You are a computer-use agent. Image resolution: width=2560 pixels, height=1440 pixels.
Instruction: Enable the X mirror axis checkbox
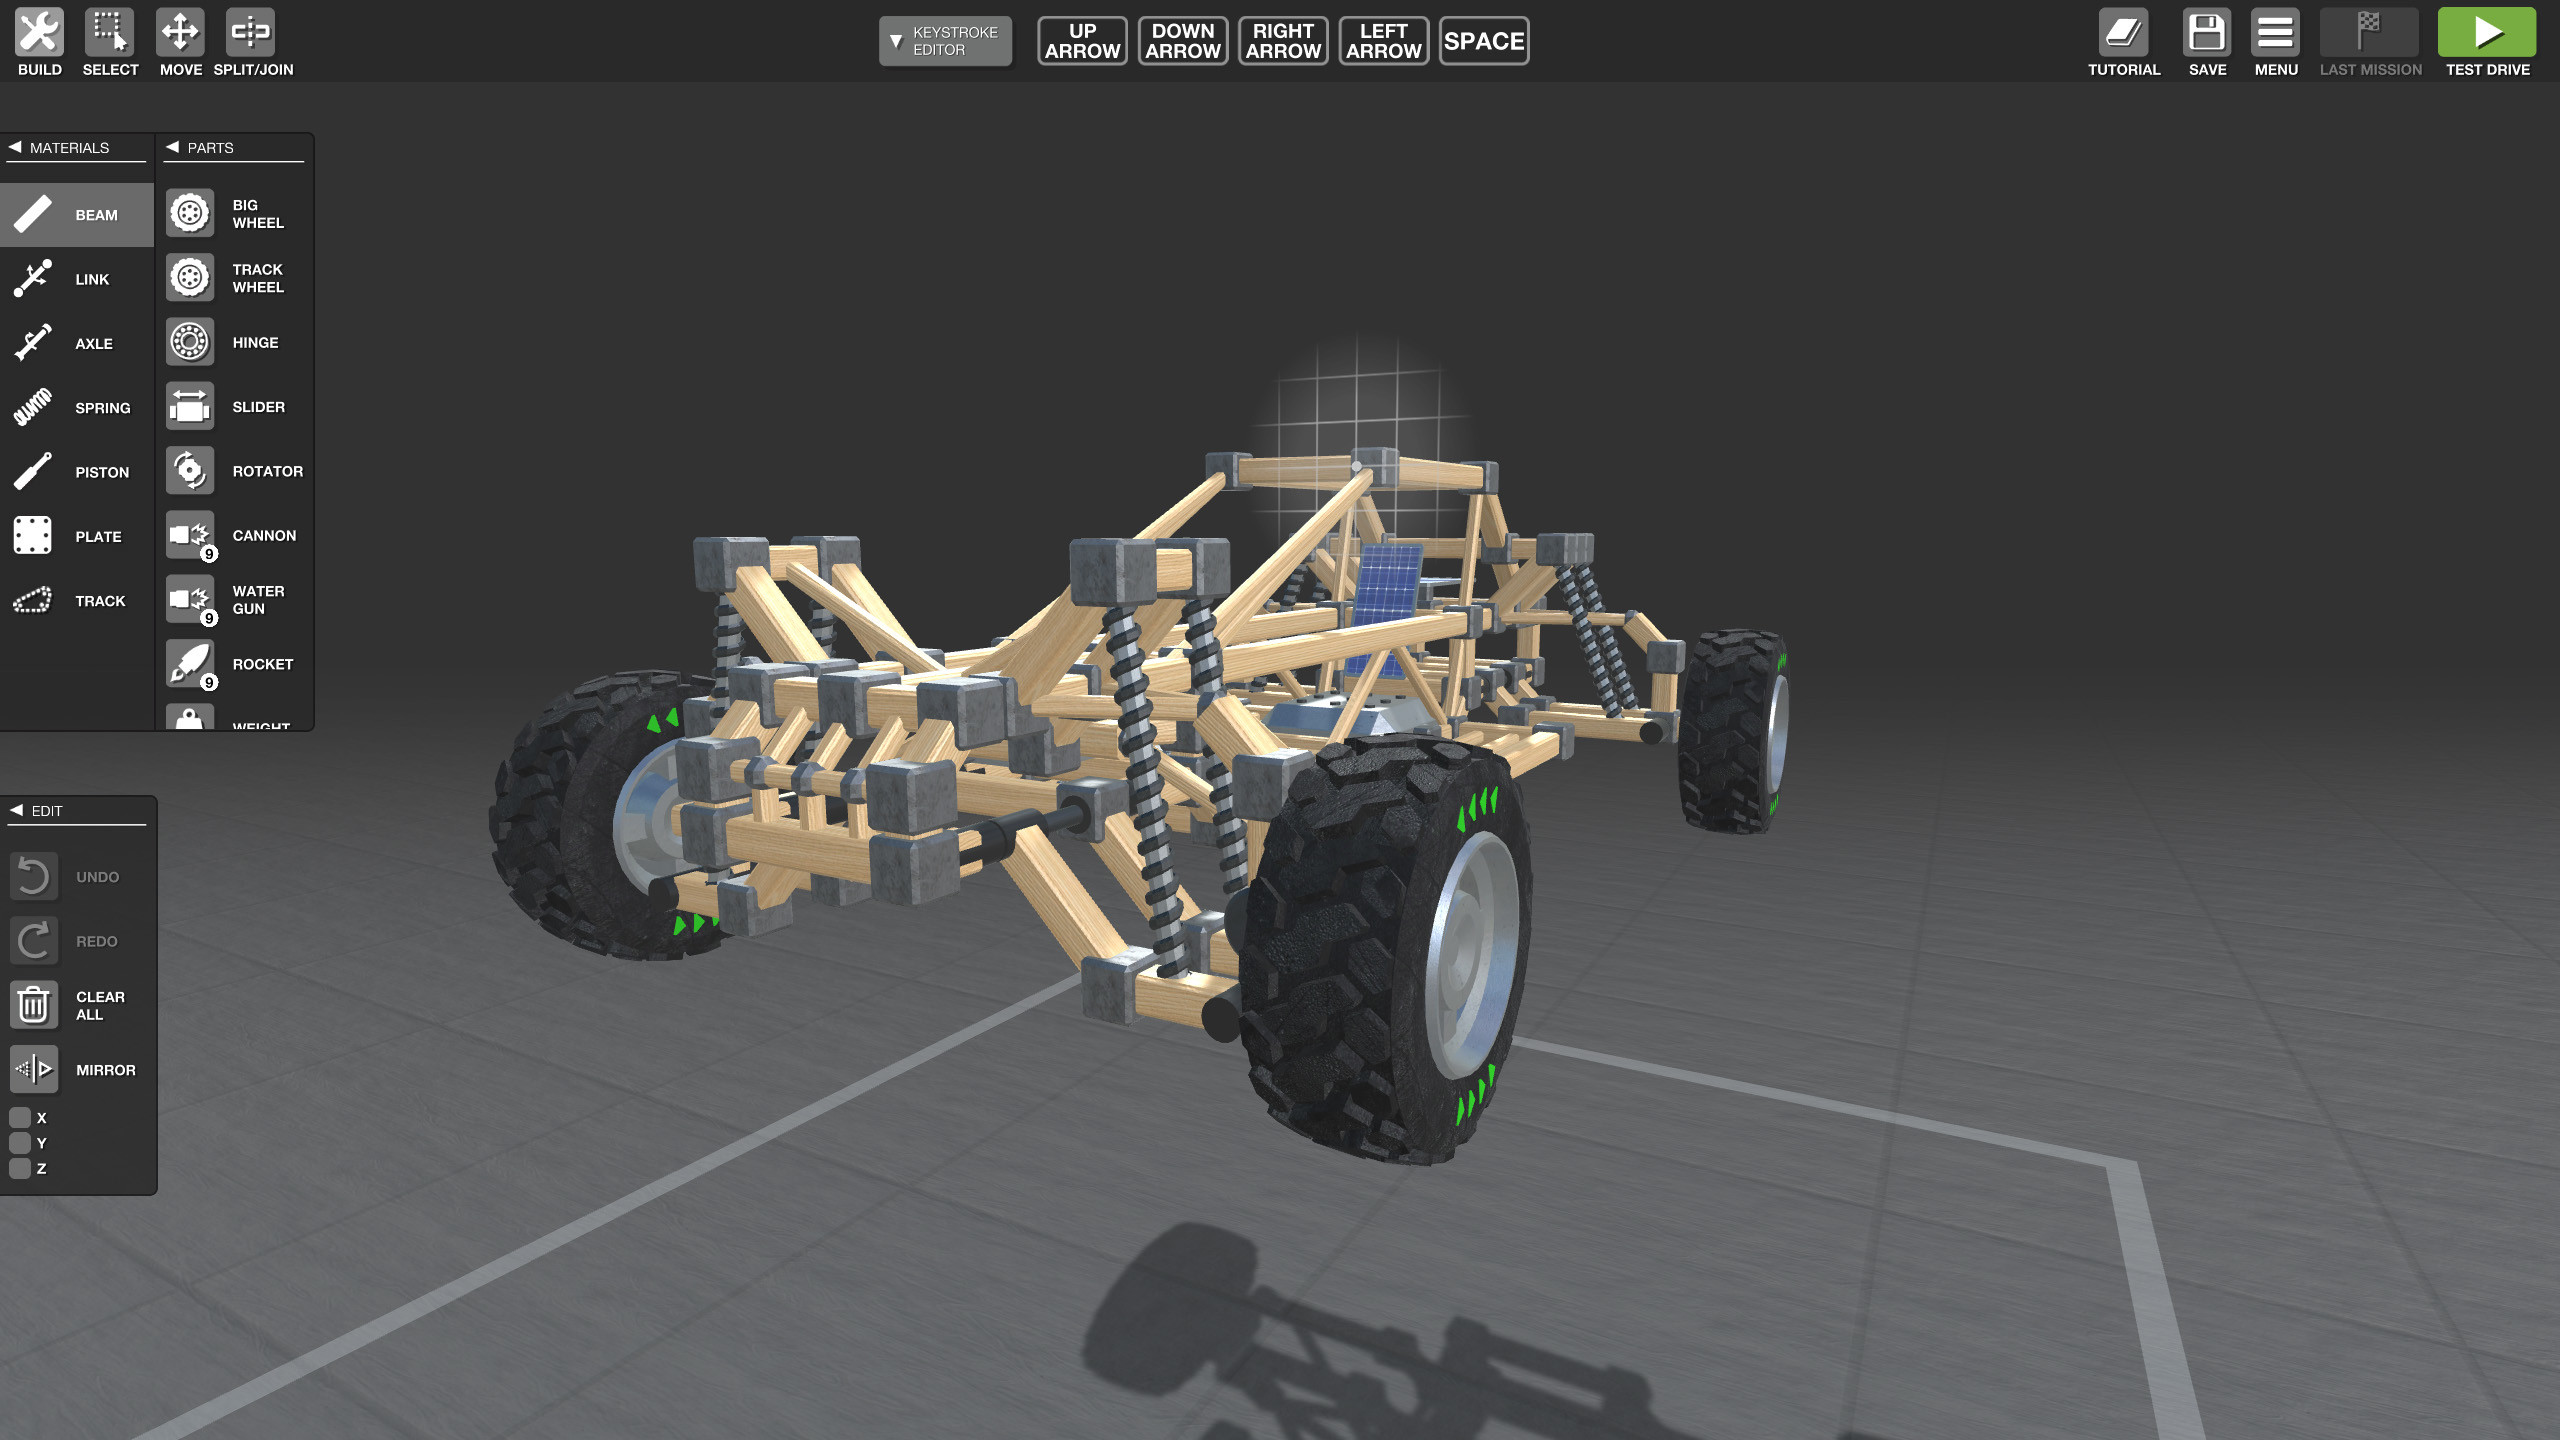(21, 1117)
